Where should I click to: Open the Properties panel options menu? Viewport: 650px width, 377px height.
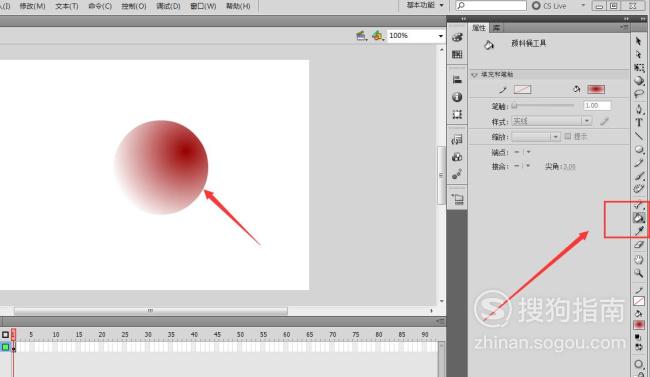[x=623, y=27]
